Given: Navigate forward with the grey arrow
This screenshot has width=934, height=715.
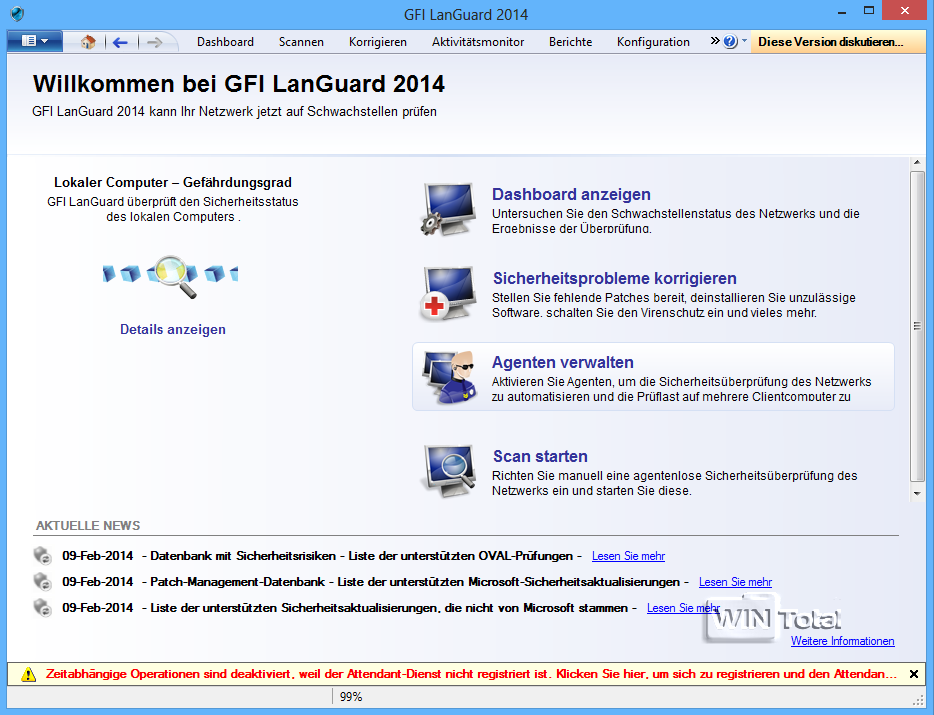Looking at the screenshot, I should pyautogui.click(x=155, y=42).
